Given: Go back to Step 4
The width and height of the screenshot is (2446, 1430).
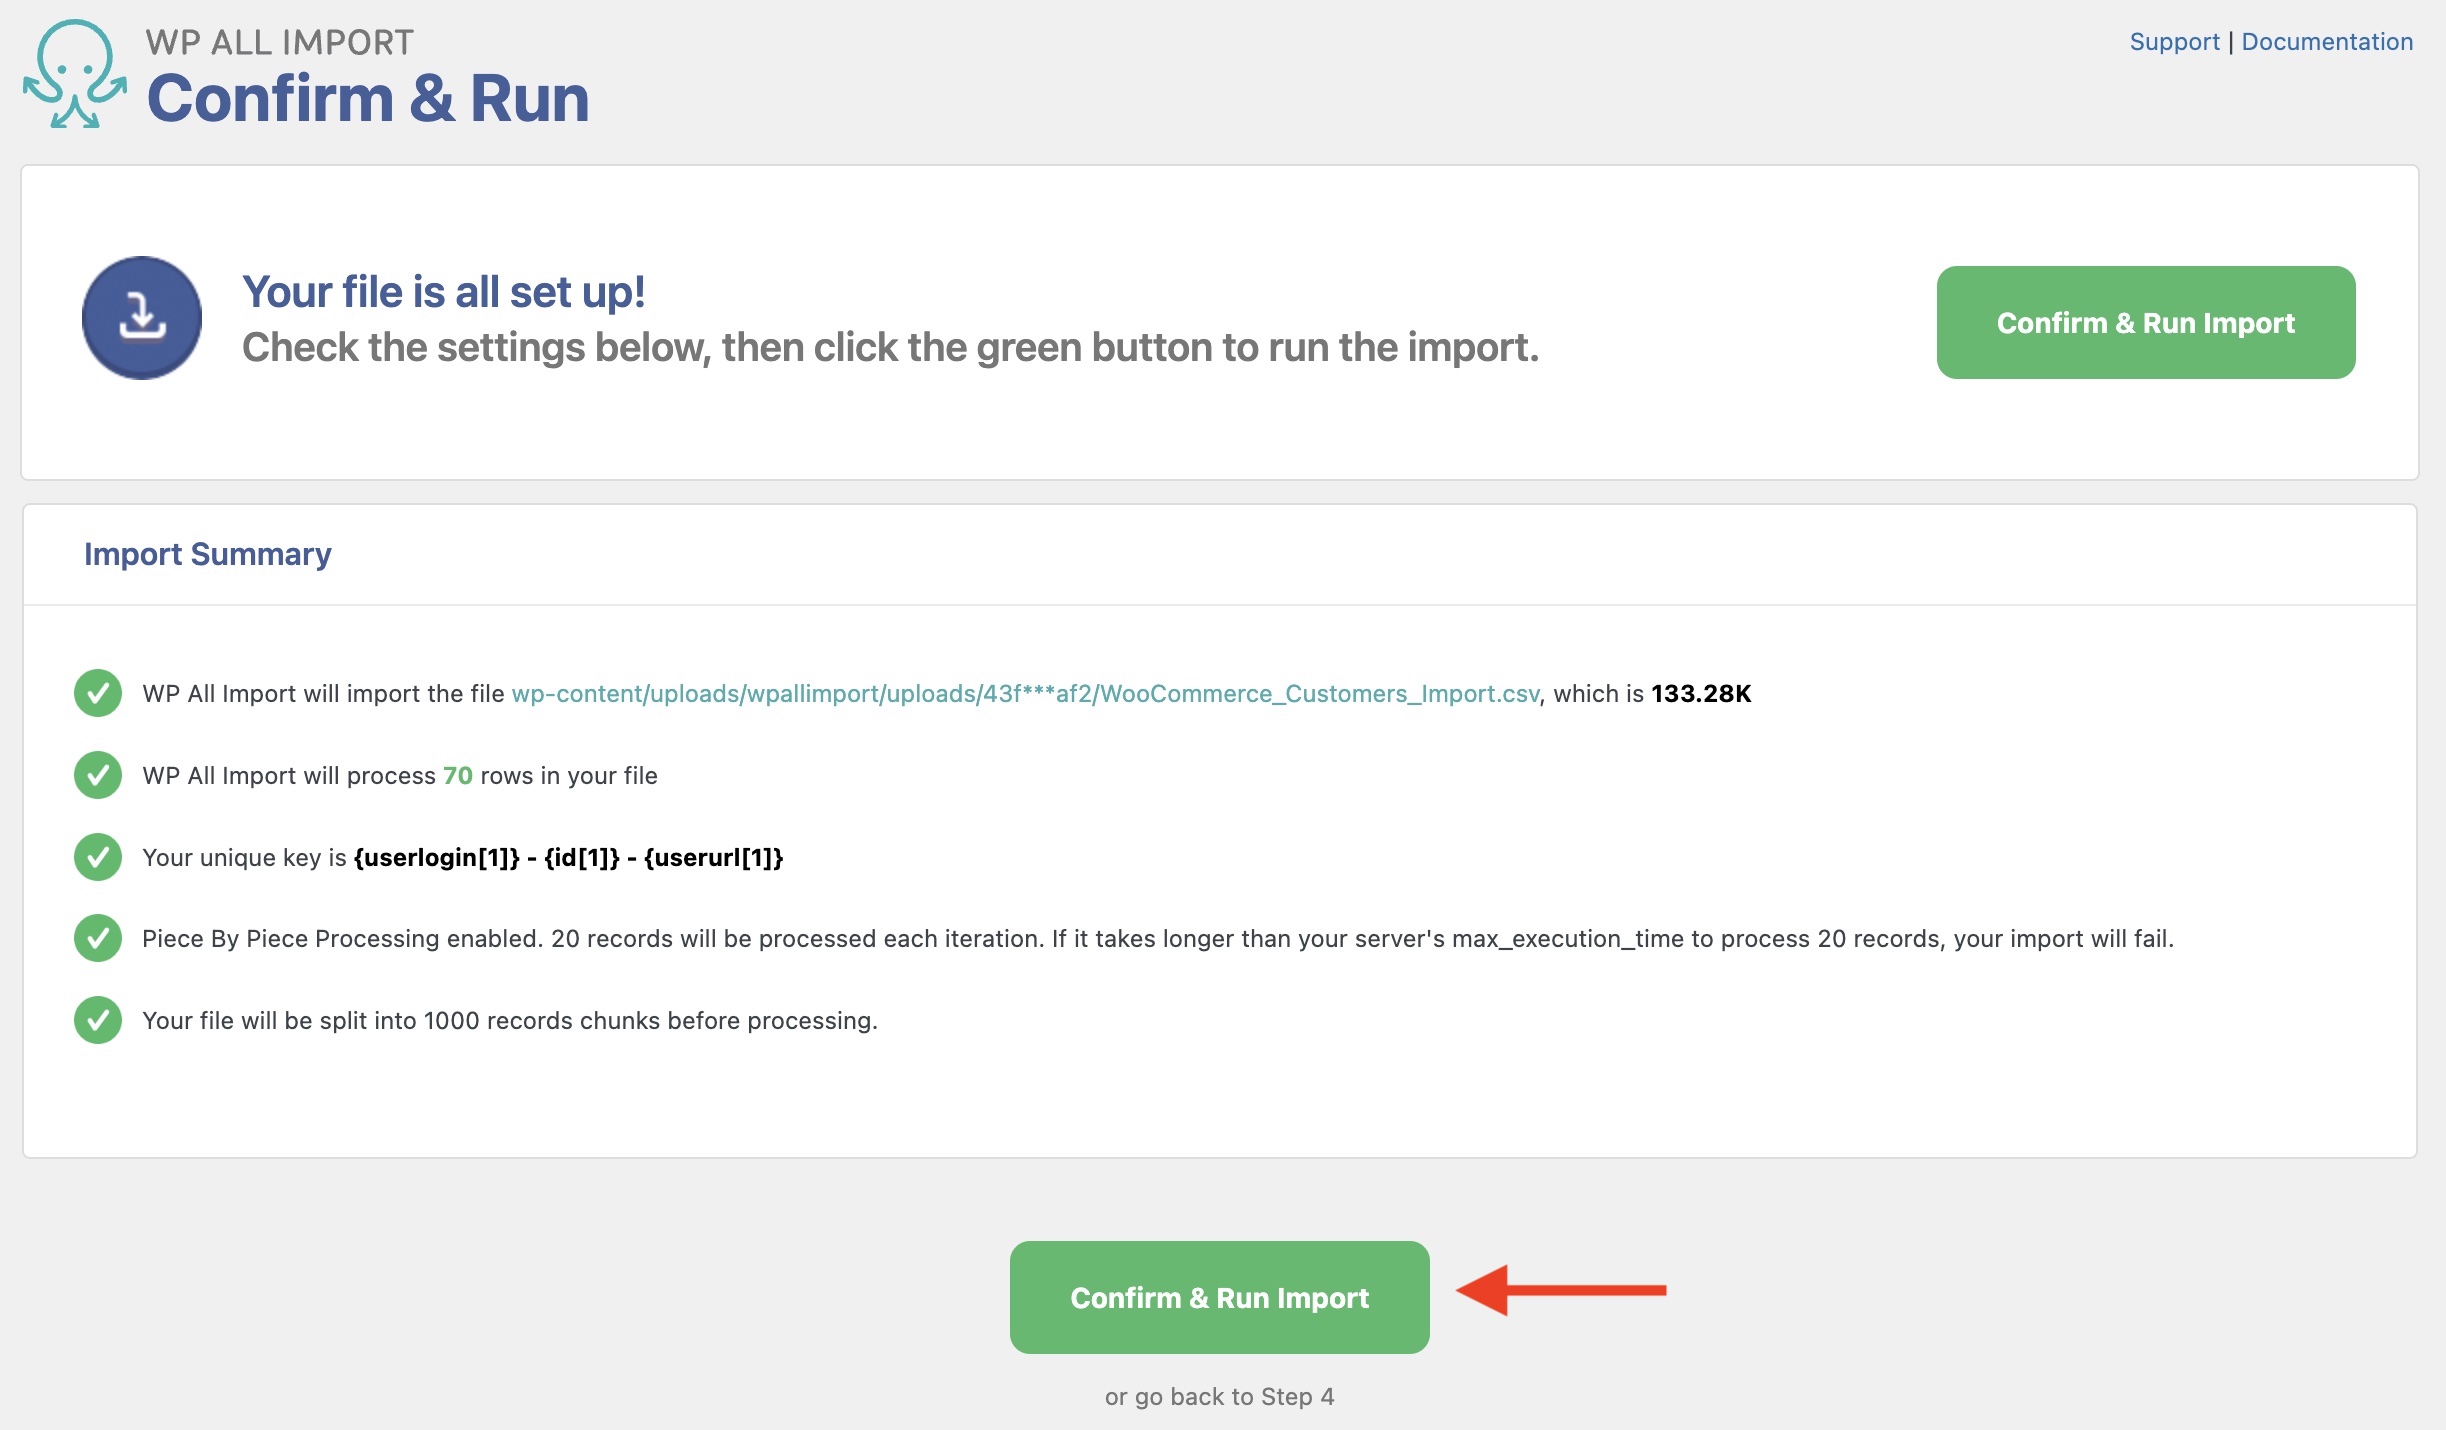Looking at the screenshot, I should click(x=1219, y=1397).
